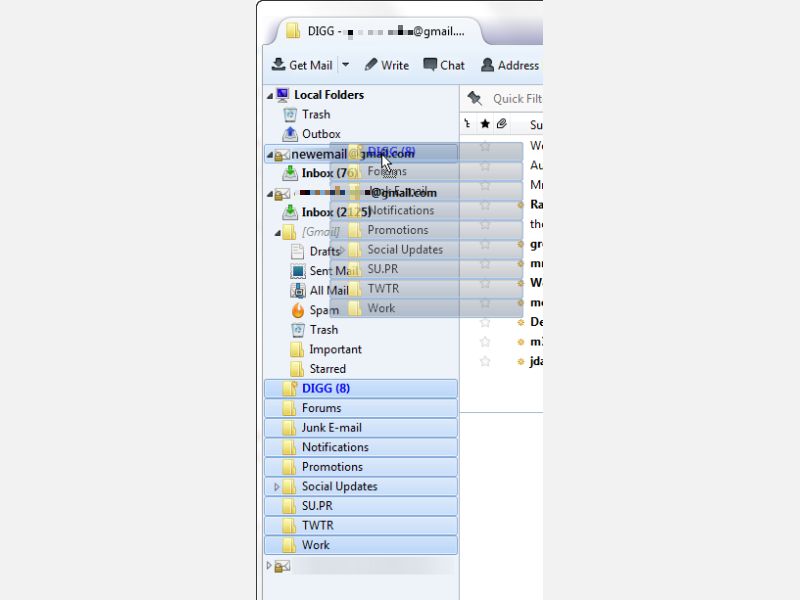Open the Get Mail dropdown arrow
Screen dimensions: 800x600
[x=345, y=65]
